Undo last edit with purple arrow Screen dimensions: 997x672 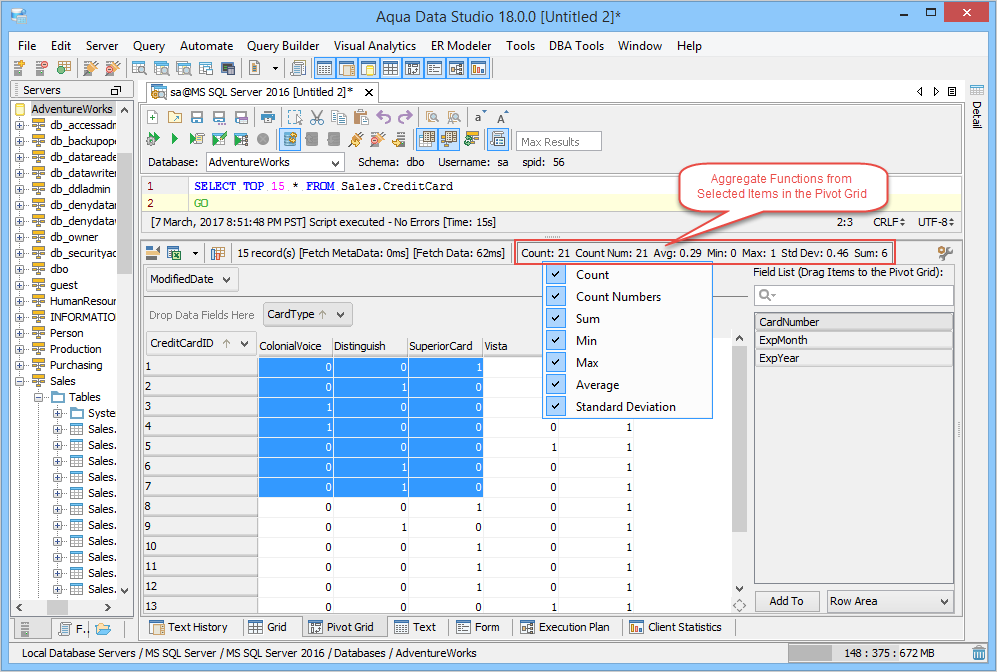pyautogui.click(x=383, y=118)
